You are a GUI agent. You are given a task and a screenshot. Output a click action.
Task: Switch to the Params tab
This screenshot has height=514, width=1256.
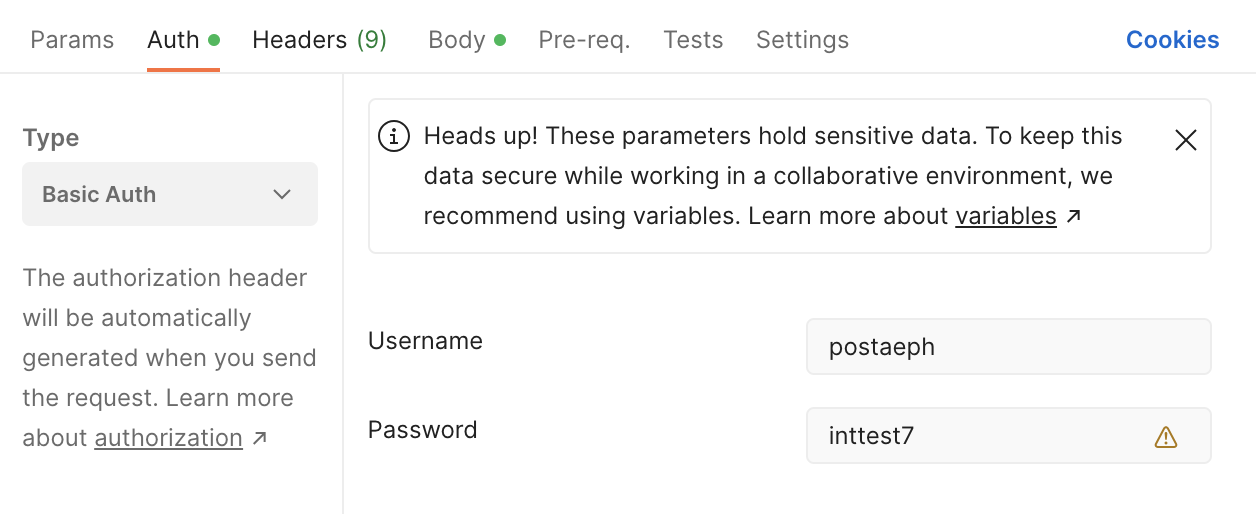point(72,40)
